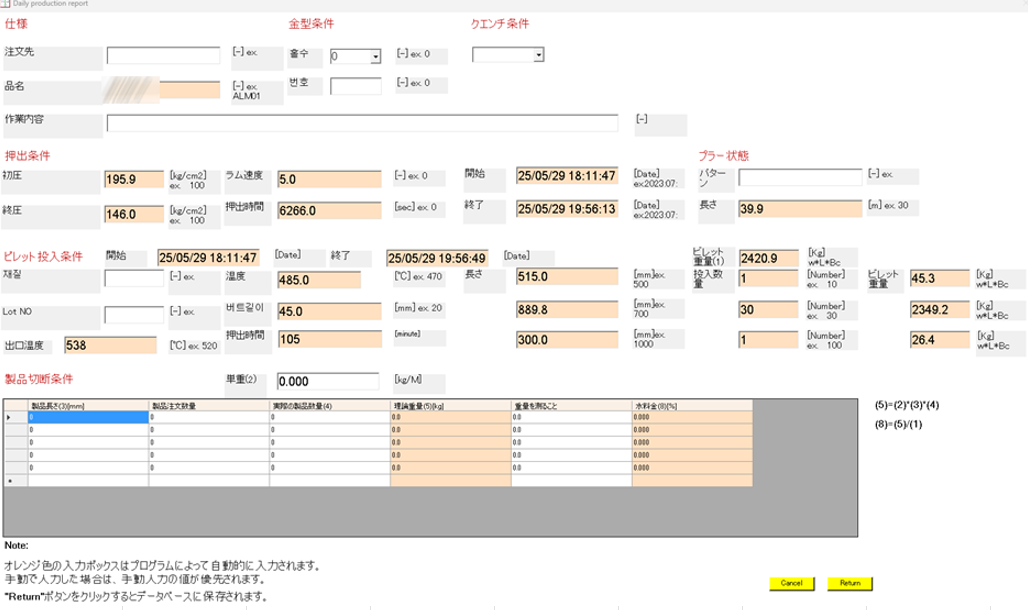1028x610 pixels.
Task: Click the ラム速度 field showing 5.0
Action: (329, 180)
